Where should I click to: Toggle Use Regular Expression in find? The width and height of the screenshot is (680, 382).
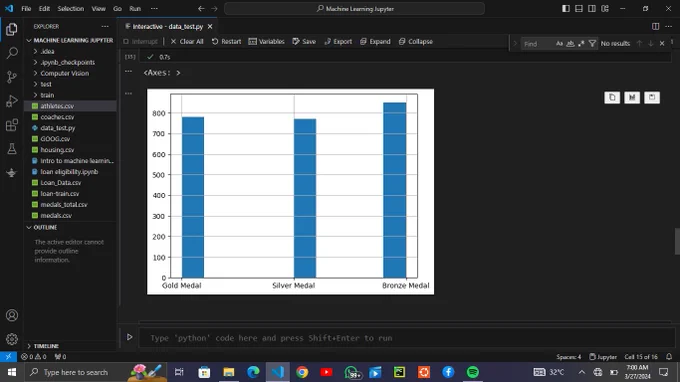click(x=581, y=43)
